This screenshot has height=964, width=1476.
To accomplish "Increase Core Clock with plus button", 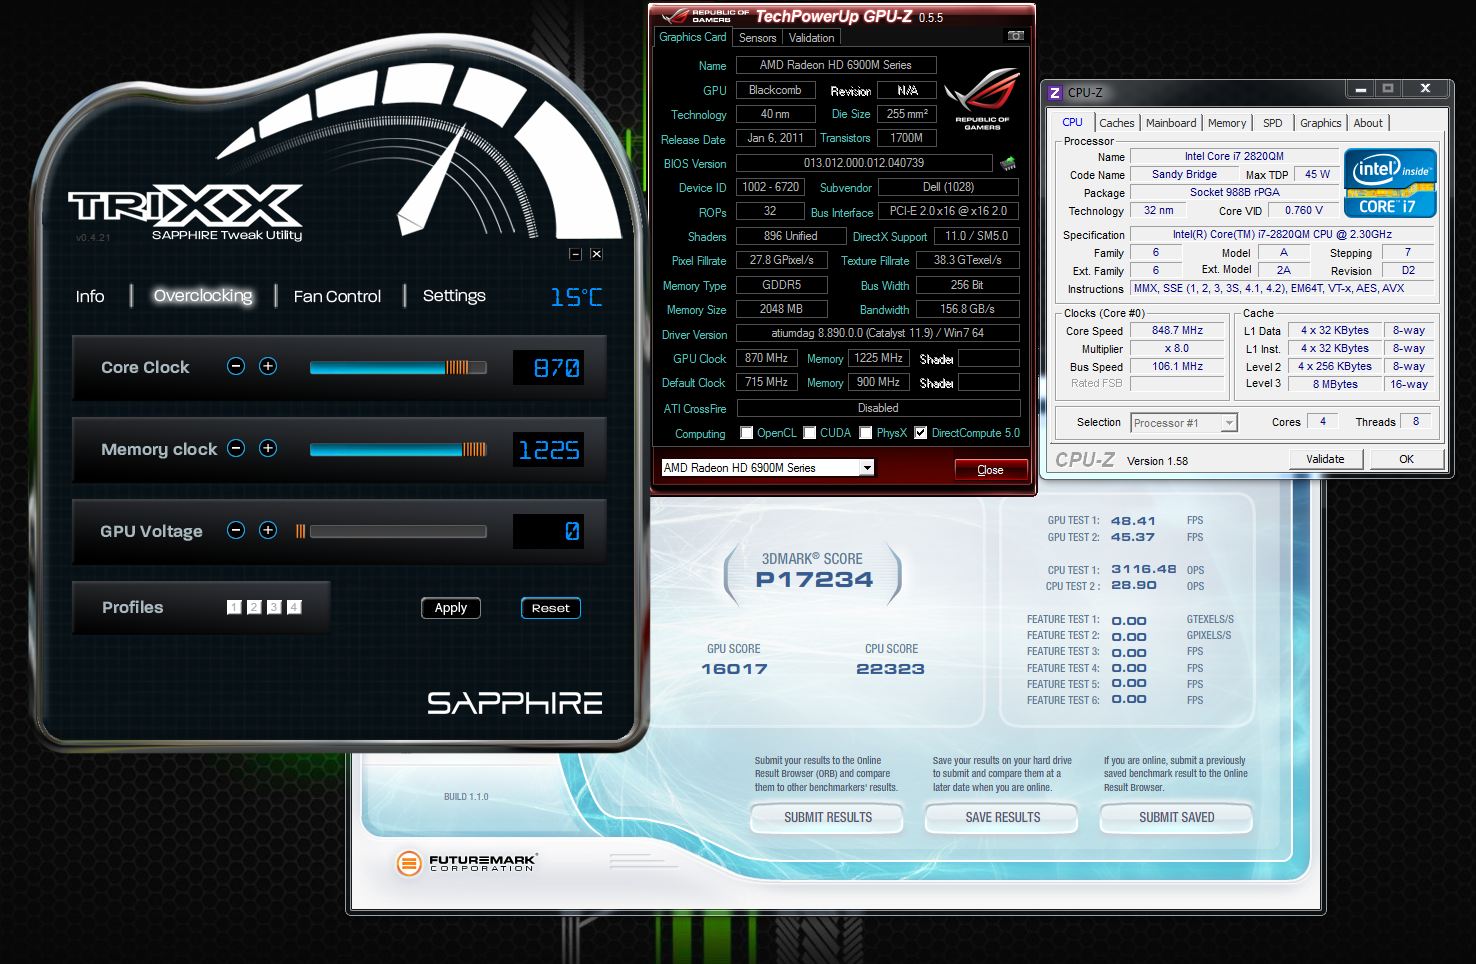I will click(x=268, y=366).
